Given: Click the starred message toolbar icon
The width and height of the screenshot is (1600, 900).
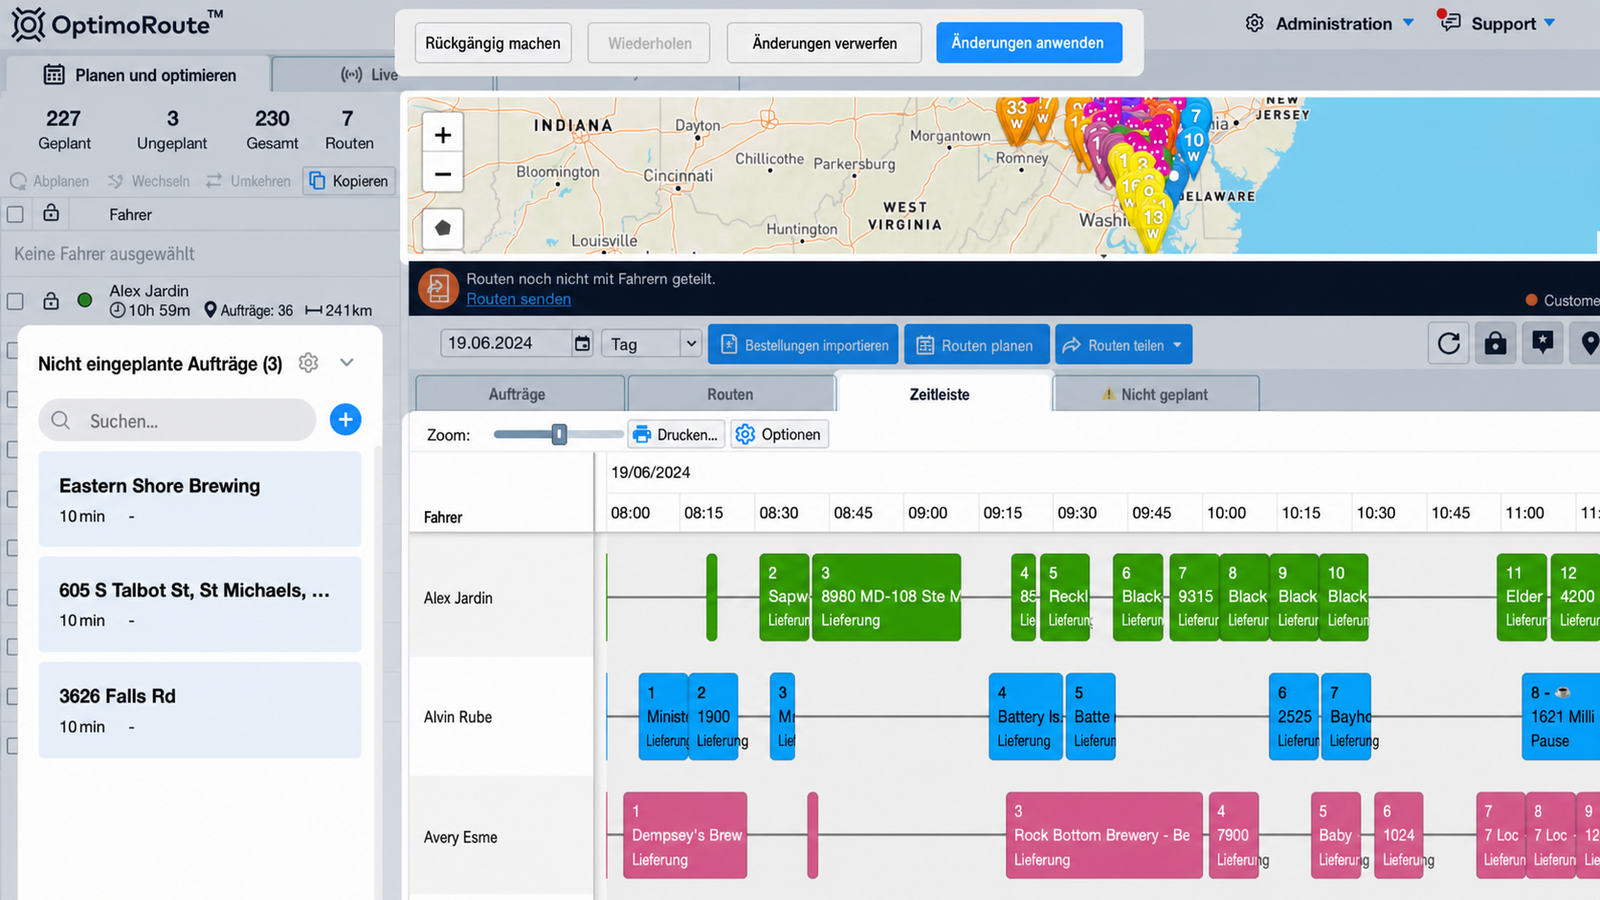Looking at the screenshot, I should 1543,344.
